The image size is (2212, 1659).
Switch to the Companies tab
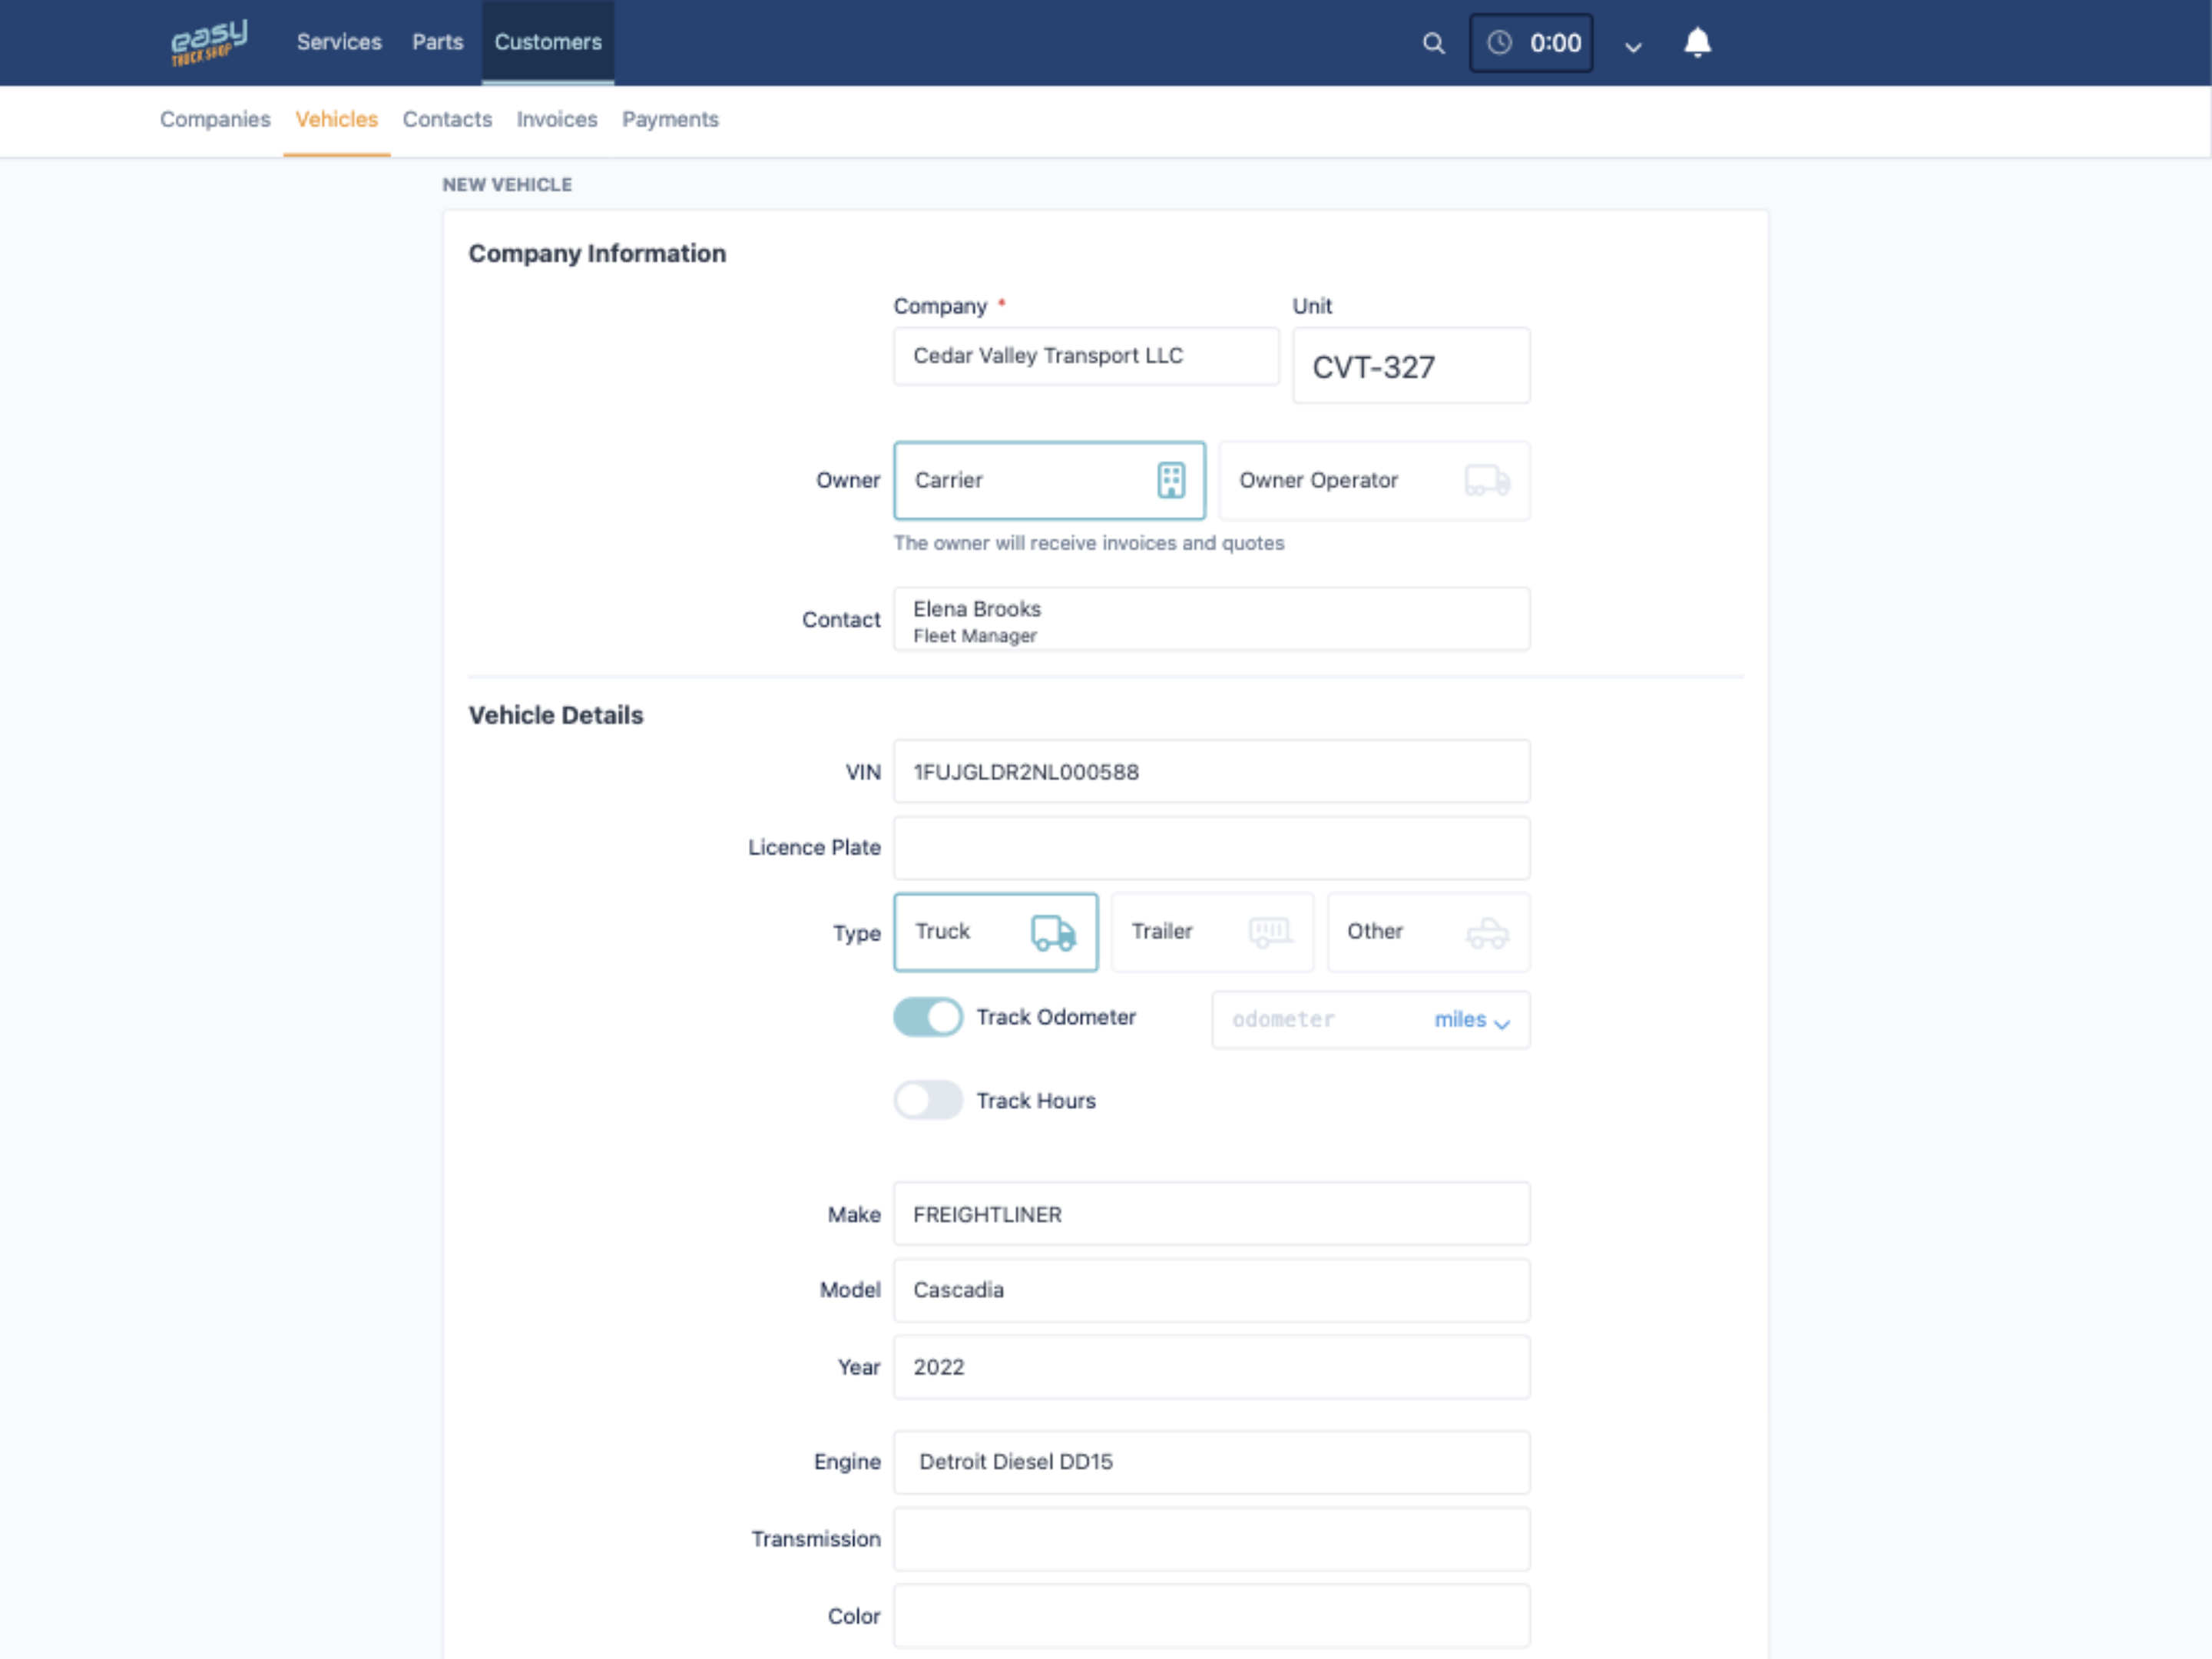tap(215, 119)
